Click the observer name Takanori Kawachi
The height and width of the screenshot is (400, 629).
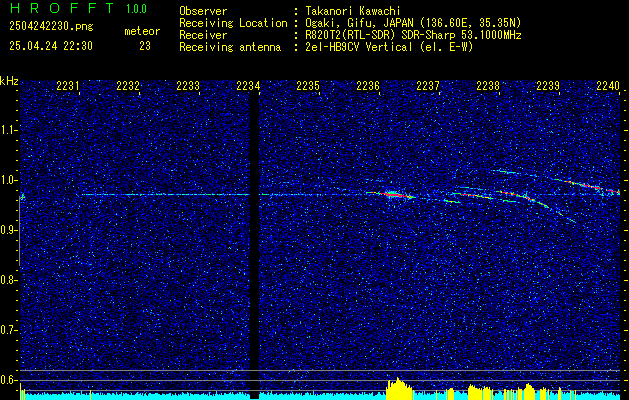351,11
